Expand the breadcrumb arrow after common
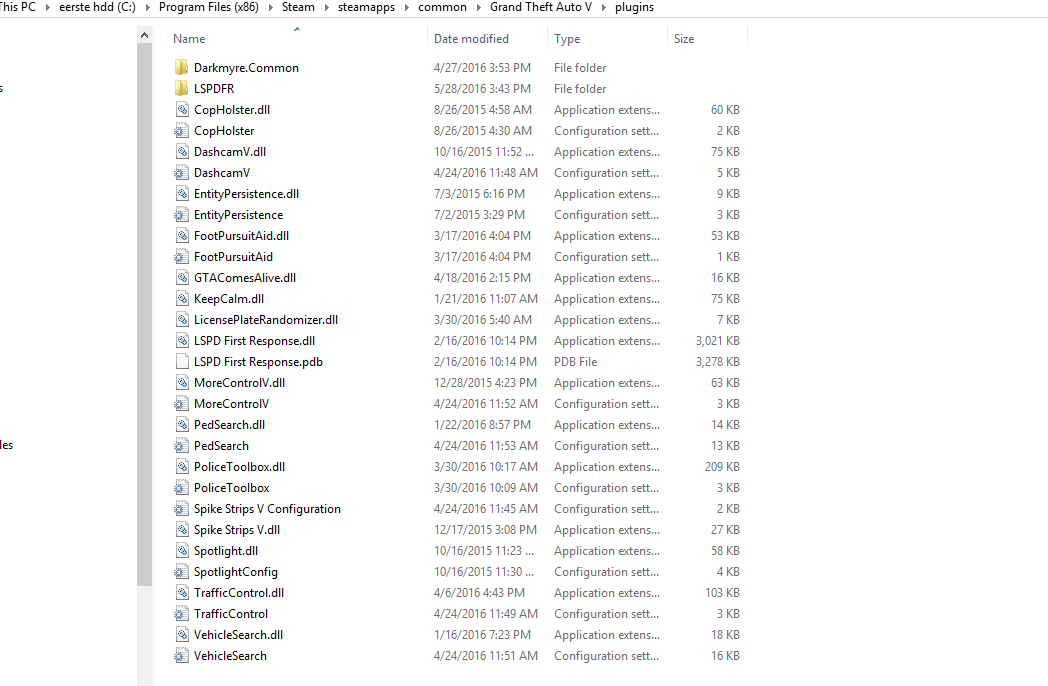 pyautogui.click(x=479, y=7)
